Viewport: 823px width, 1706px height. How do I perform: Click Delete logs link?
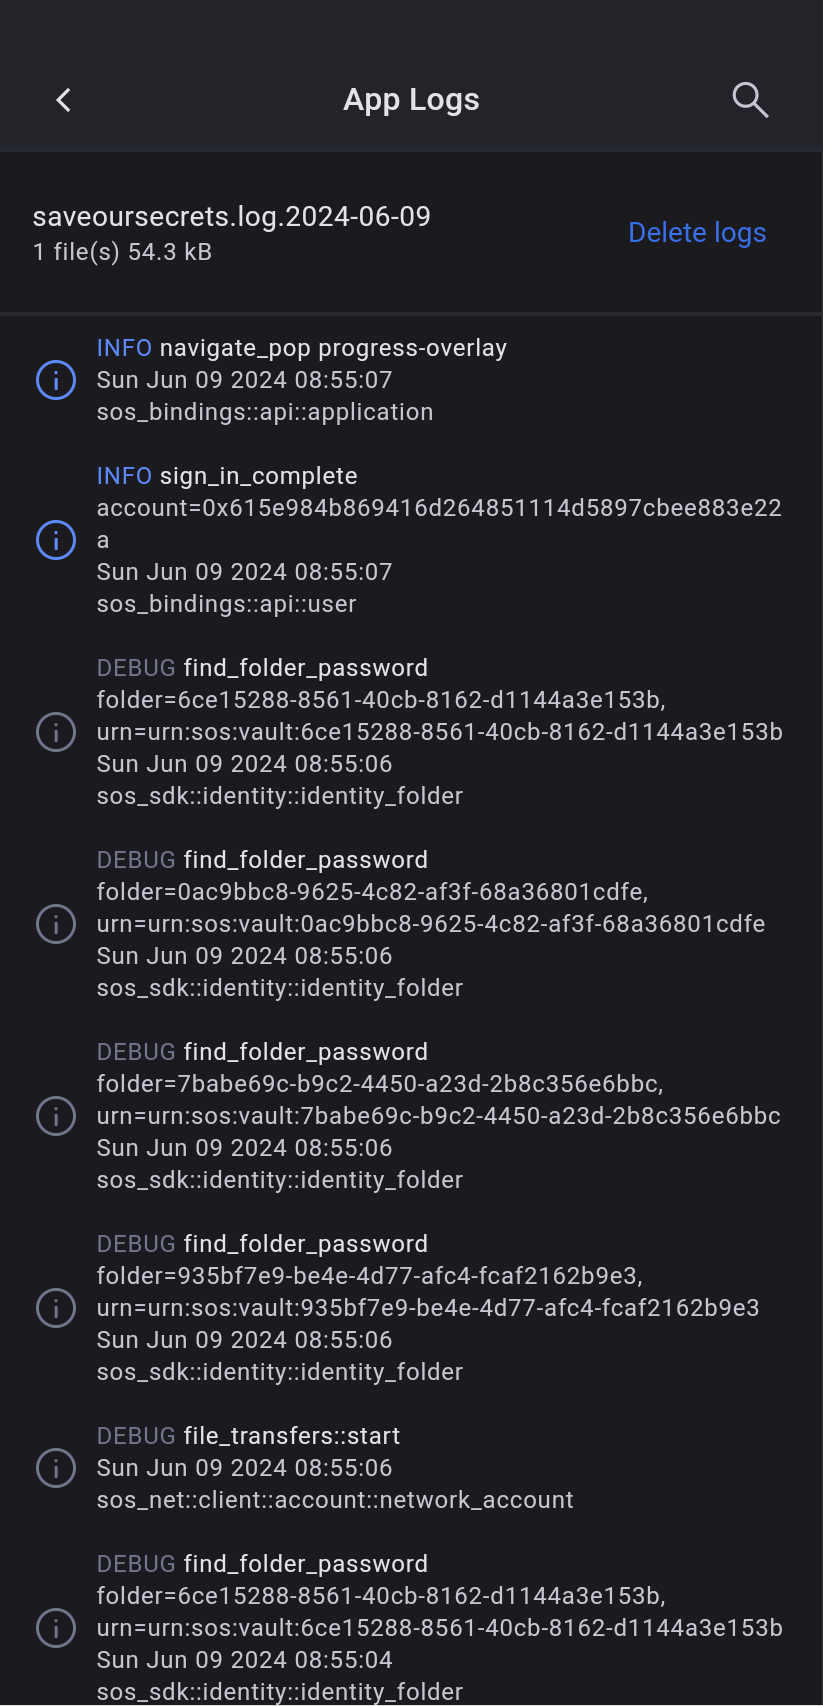[697, 233]
